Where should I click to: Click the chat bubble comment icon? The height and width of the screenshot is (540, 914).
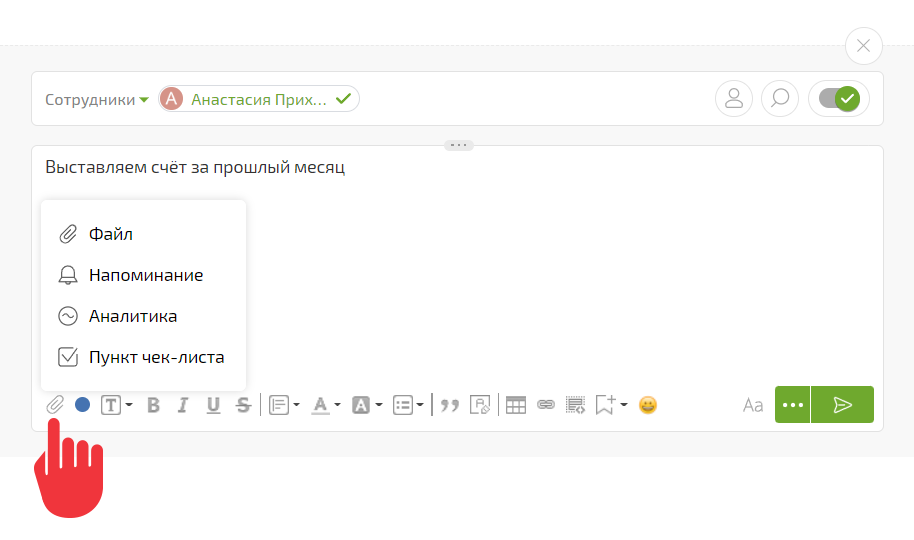[780, 98]
